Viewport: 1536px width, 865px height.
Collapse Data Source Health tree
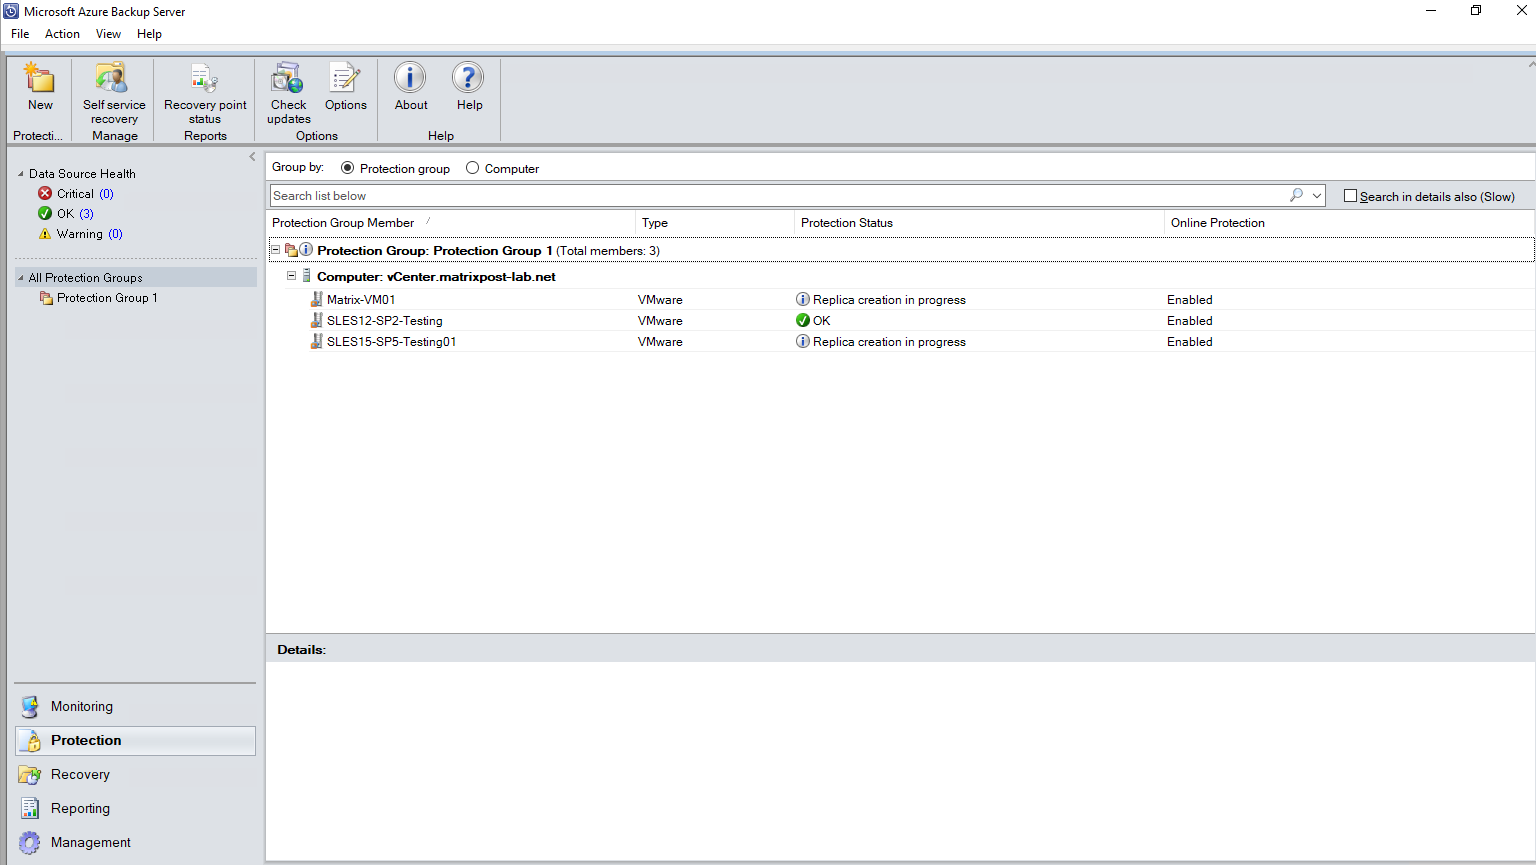coord(20,174)
